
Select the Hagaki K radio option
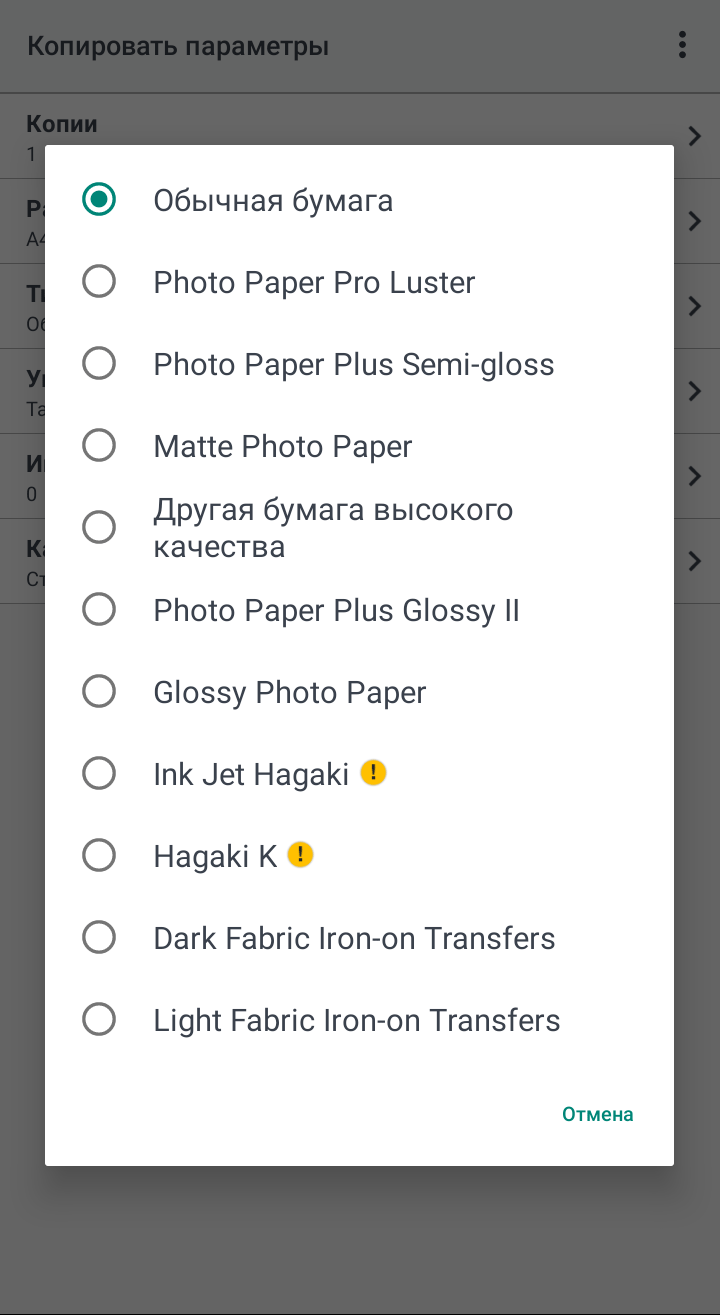click(99, 855)
